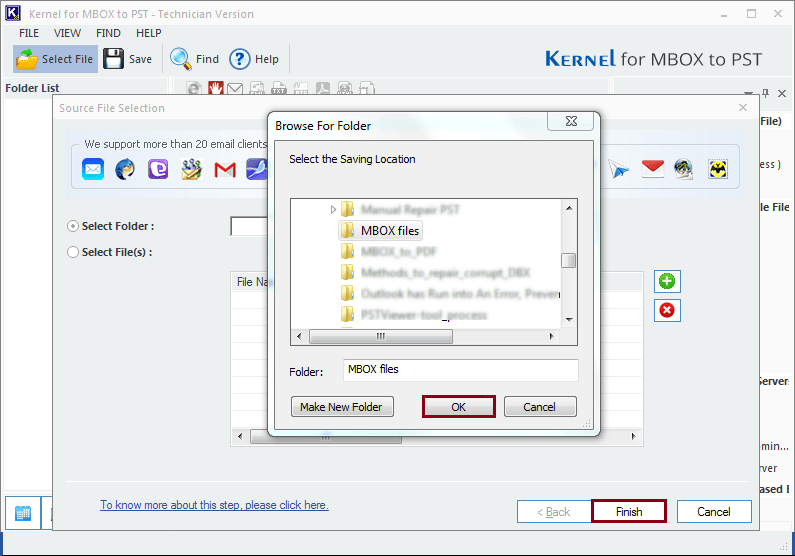Open the FILE menu
The width and height of the screenshot is (795, 556).
click(x=29, y=33)
